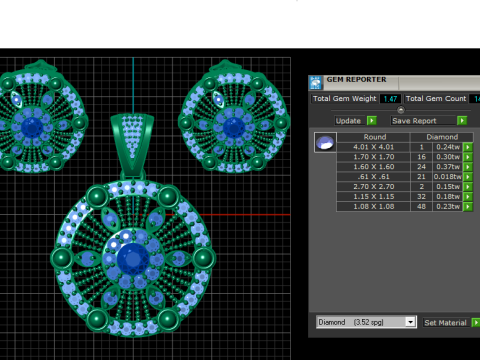Screen dimensions: 480x360
Task: Click the Gem Reporter title bar icon
Action: (315, 82)
